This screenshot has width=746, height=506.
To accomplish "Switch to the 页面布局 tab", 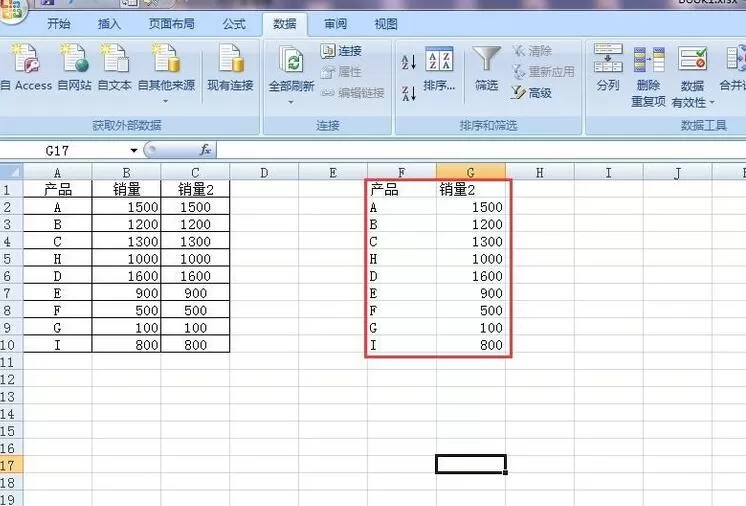I will [x=172, y=24].
